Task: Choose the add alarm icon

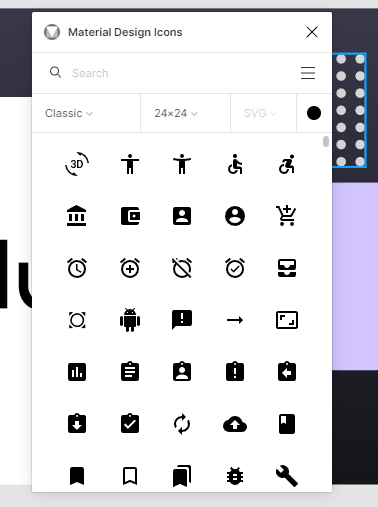Action: [130, 268]
